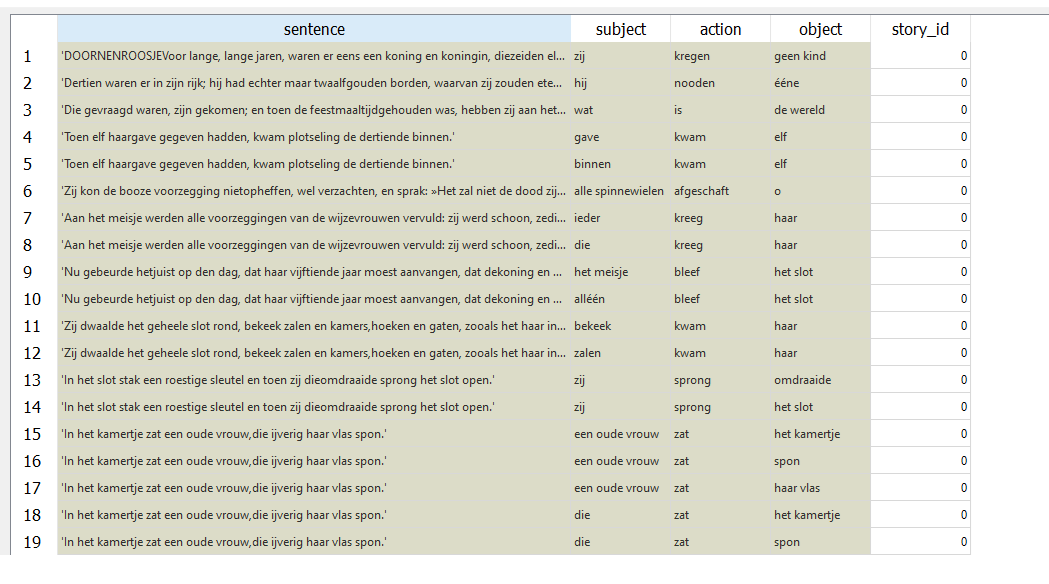This screenshot has height=584, width=1049.
Task: Click the action column header
Action: (720, 29)
